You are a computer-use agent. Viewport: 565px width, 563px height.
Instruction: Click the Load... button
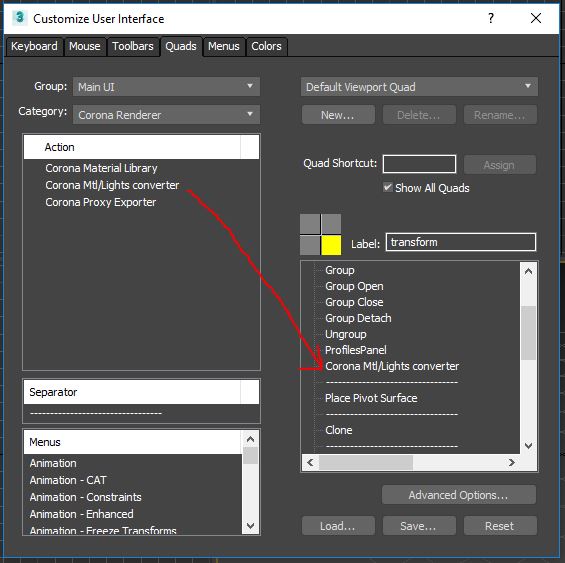[338, 526]
